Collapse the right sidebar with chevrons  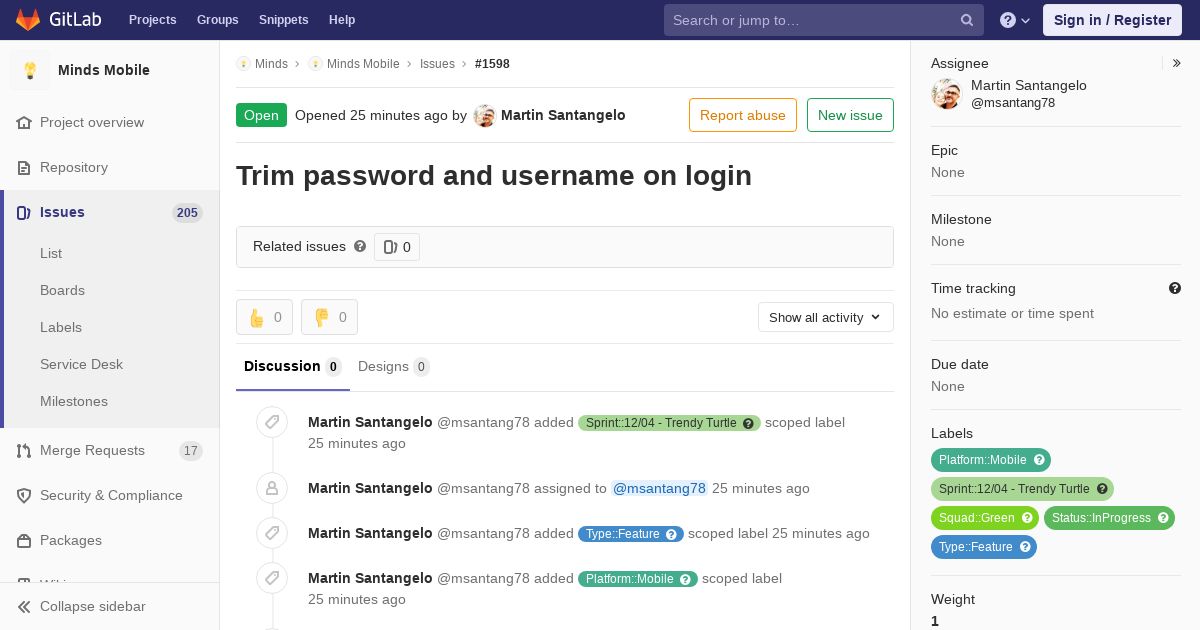point(1177,63)
